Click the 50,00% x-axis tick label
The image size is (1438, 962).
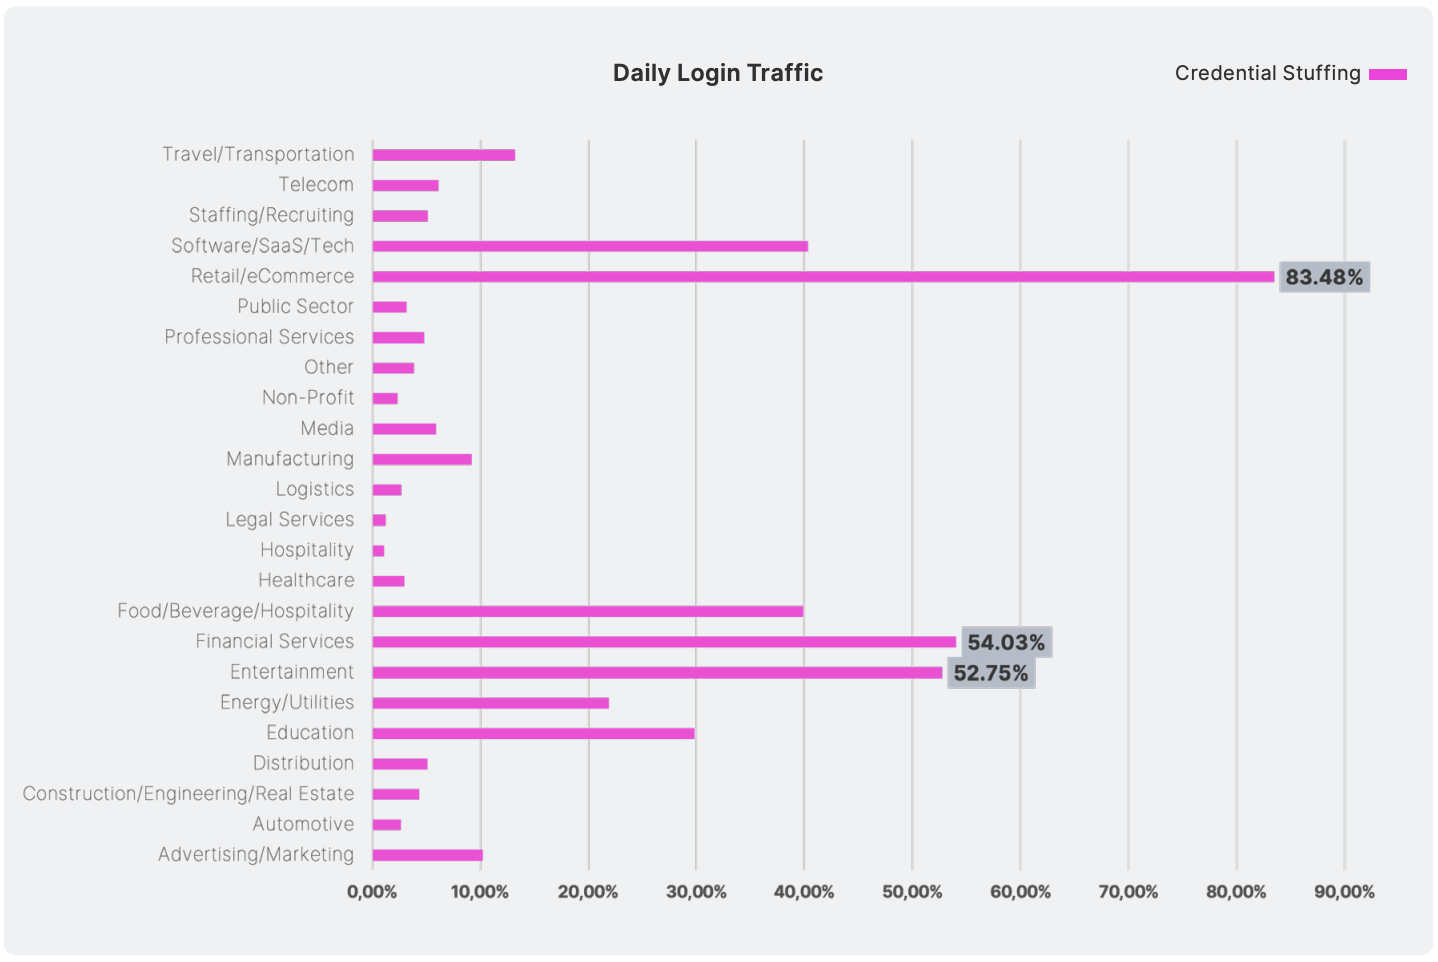point(912,892)
